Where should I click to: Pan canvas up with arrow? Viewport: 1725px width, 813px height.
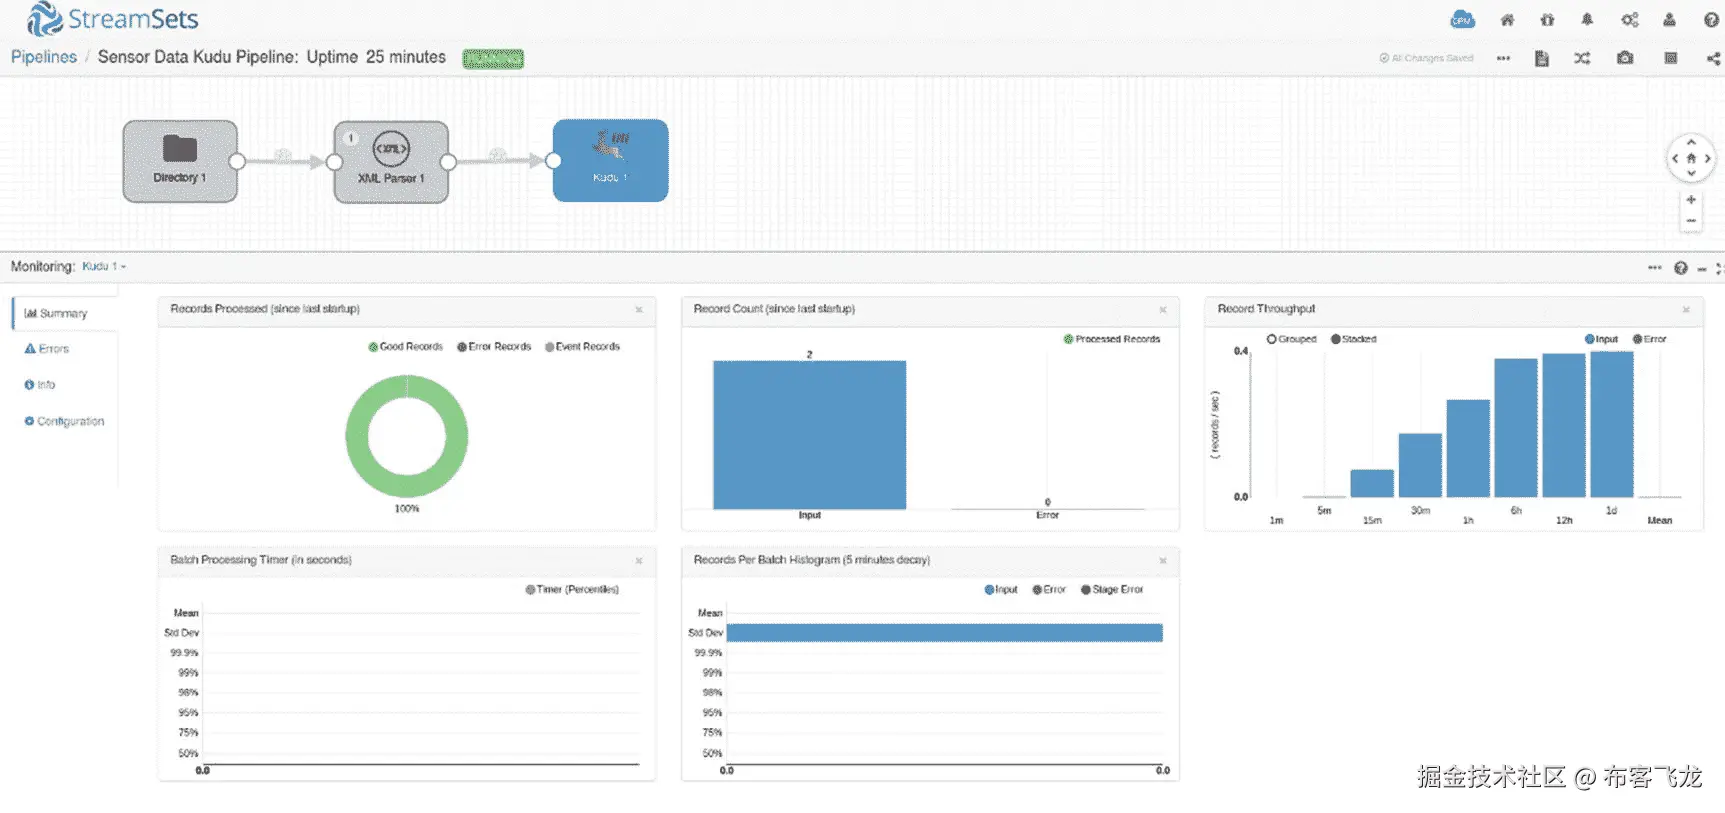click(x=1691, y=143)
